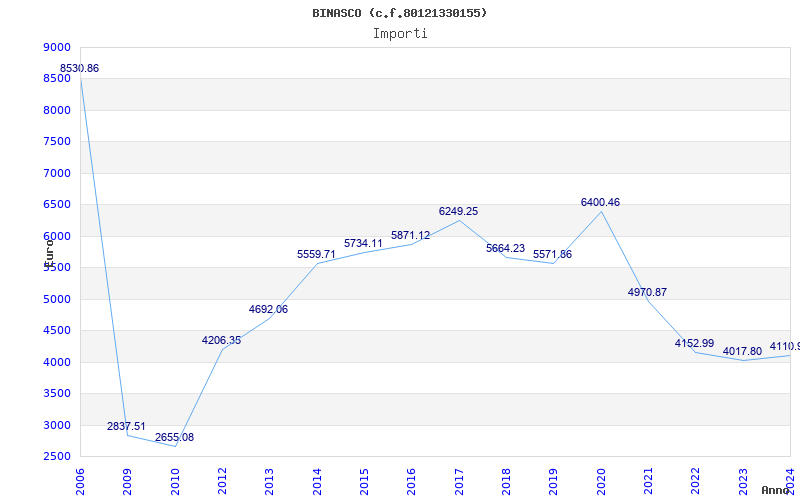Click the 2023 x-axis year label
800x500 pixels.
(x=743, y=482)
